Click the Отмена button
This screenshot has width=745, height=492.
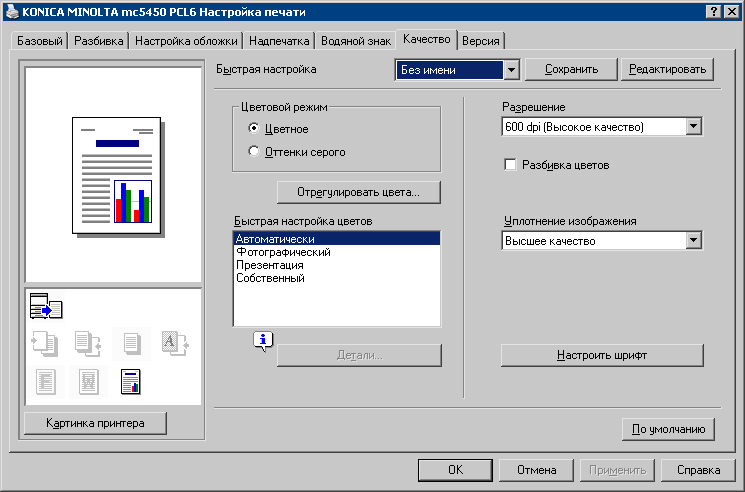(536, 470)
